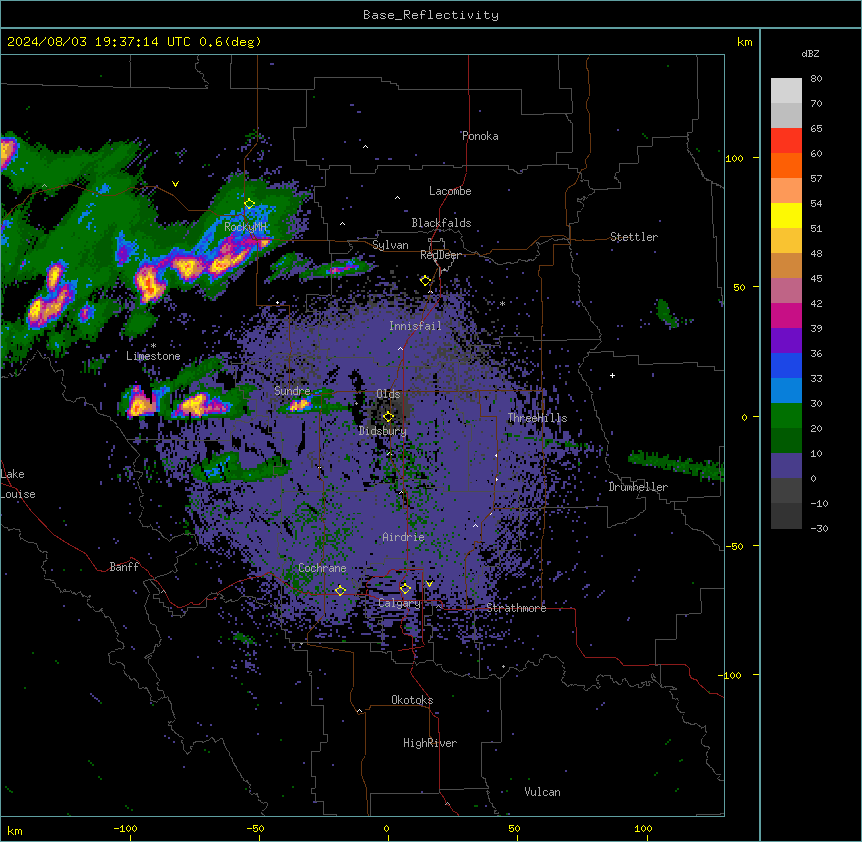Viewport: 862px width, 842px height.
Task: Pick the blue 33-36 dBZ legend swatch
Action: coord(786,365)
